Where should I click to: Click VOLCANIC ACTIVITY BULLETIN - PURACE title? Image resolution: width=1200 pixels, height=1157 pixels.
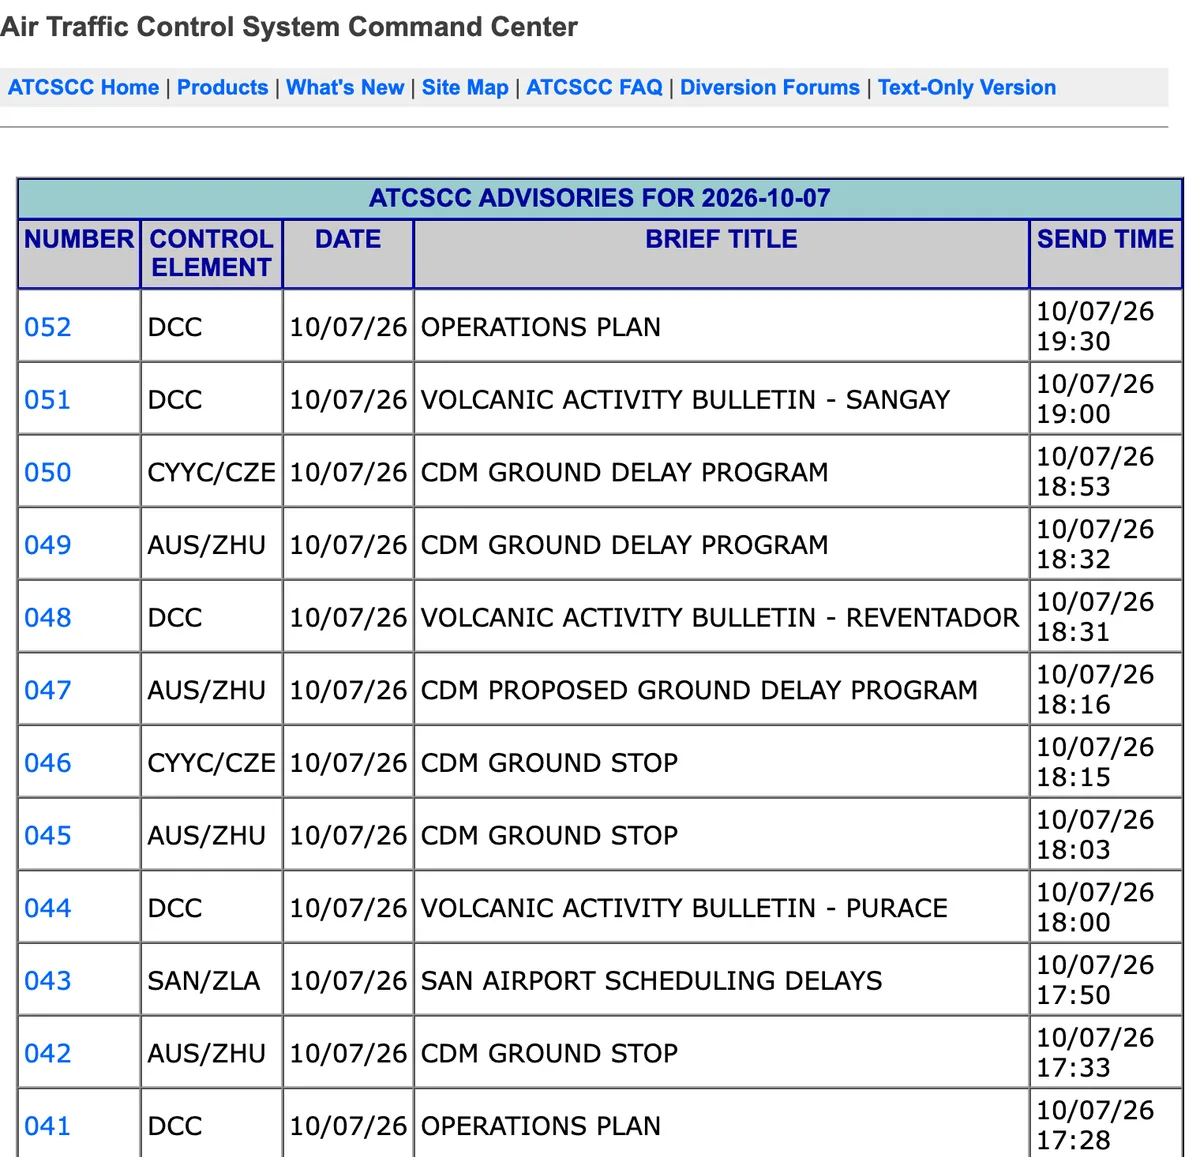[x=684, y=908]
